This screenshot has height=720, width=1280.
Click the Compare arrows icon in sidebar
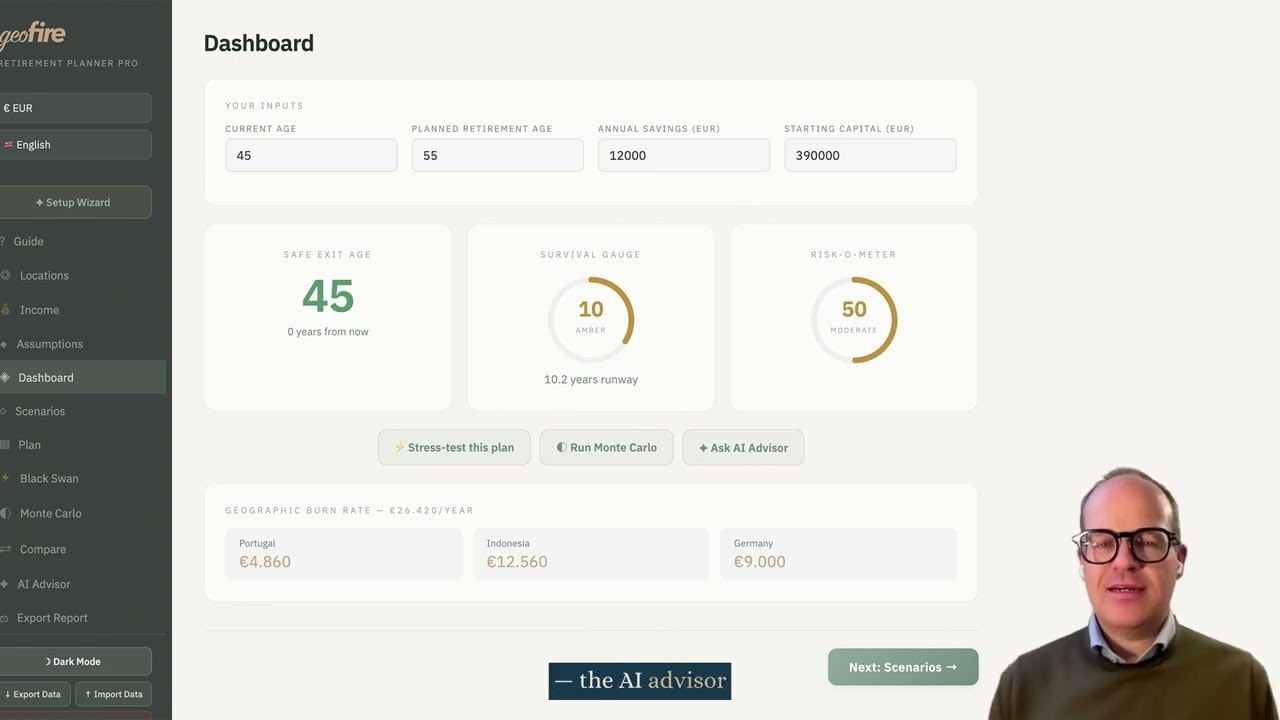[x=5, y=549]
